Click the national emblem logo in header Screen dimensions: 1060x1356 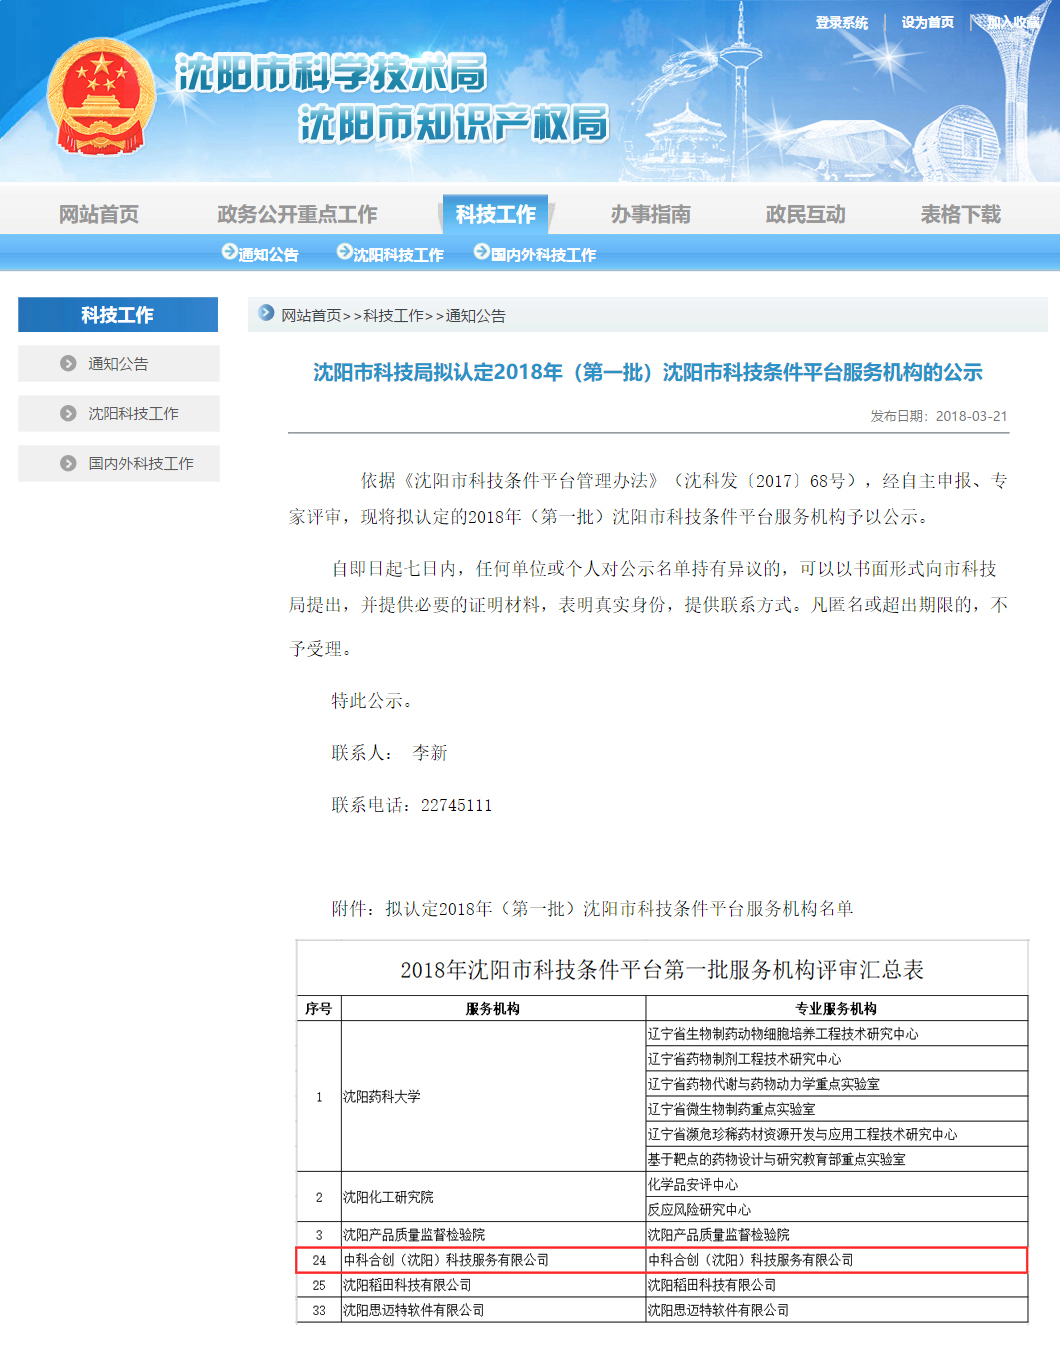point(101,97)
